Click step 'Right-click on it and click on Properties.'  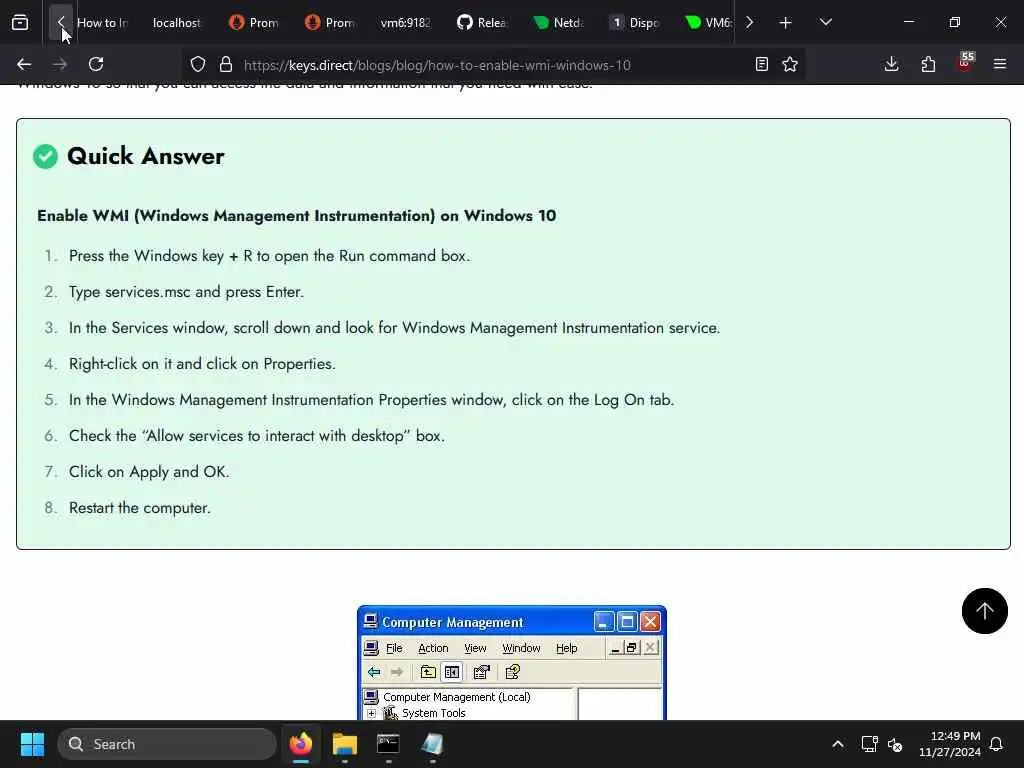pos(202,364)
